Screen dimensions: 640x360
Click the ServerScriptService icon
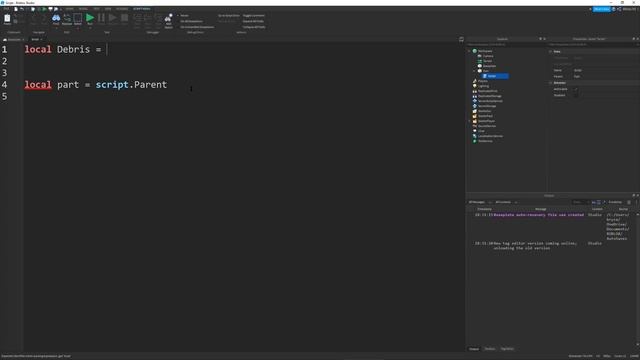click(475, 101)
